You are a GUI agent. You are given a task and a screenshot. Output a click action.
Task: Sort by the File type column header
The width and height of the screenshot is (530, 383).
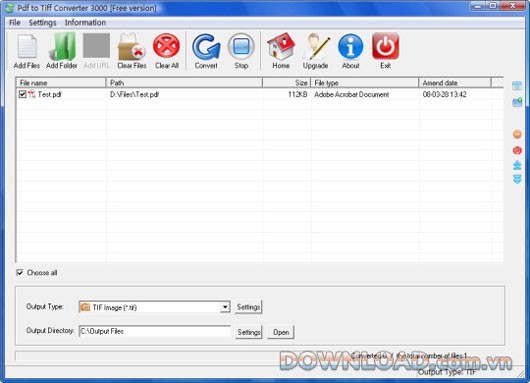pyautogui.click(x=365, y=83)
